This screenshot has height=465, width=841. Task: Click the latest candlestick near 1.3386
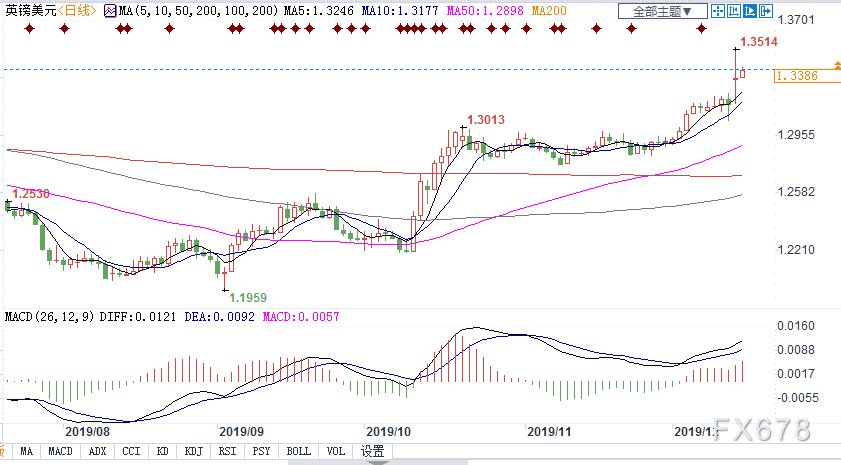point(743,73)
